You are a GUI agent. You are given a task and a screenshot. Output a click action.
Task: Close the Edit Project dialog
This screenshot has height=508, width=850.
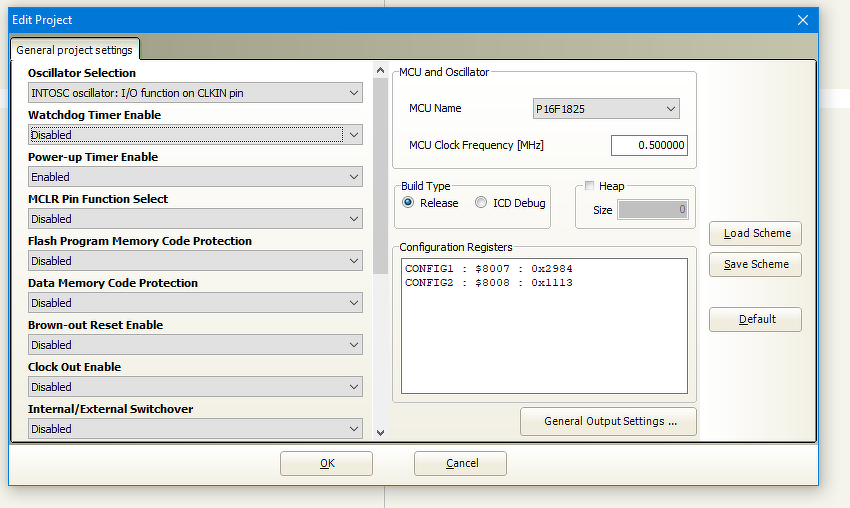coord(802,20)
